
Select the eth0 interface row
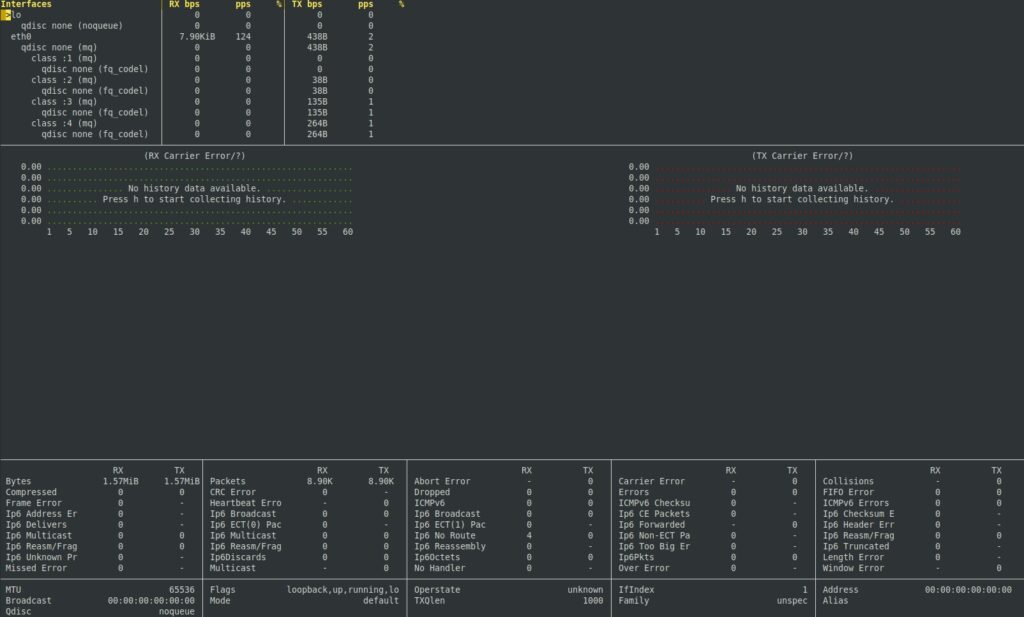pyautogui.click(x=21, y=36)
